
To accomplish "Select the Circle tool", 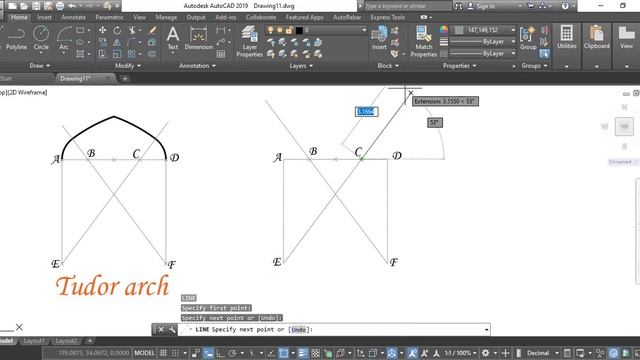I will pos(41,38).
